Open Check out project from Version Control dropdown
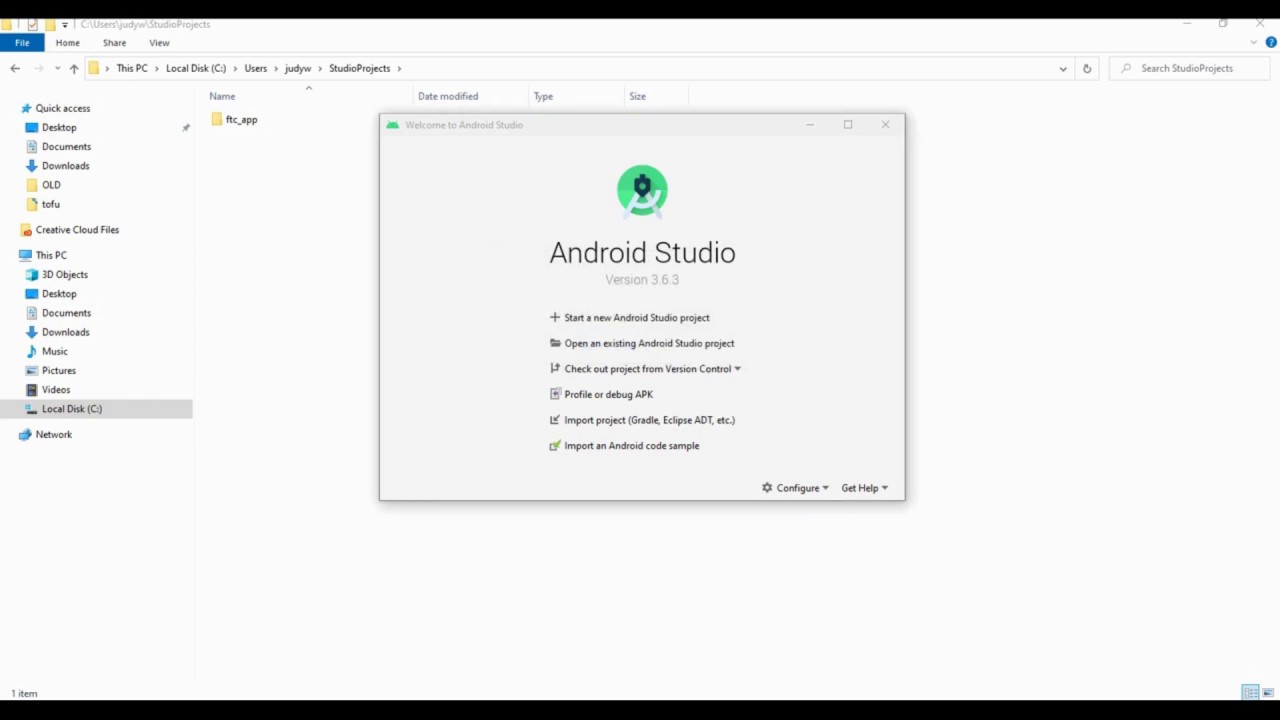Screen dimensions: 1280x720 point(652,368)
